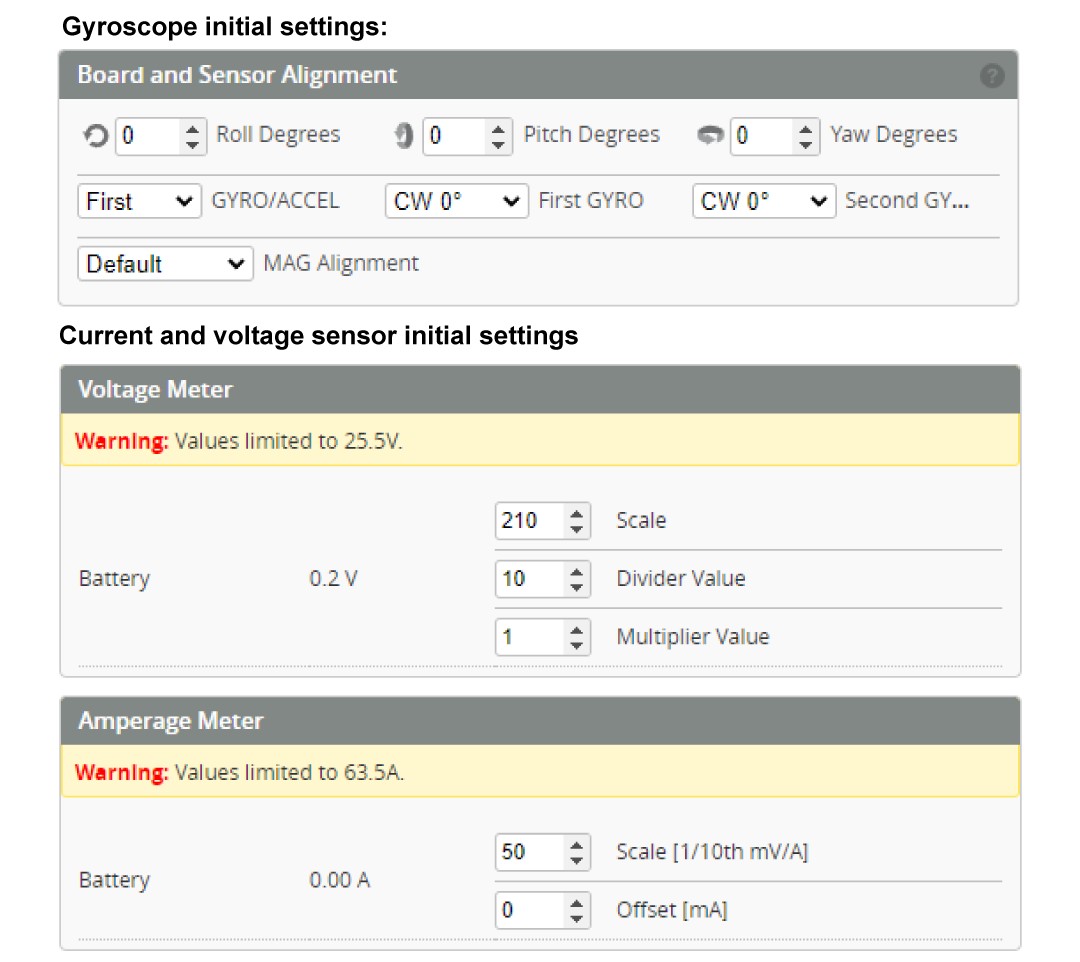Open the MAG Alignment dropdown

(165, 264)
